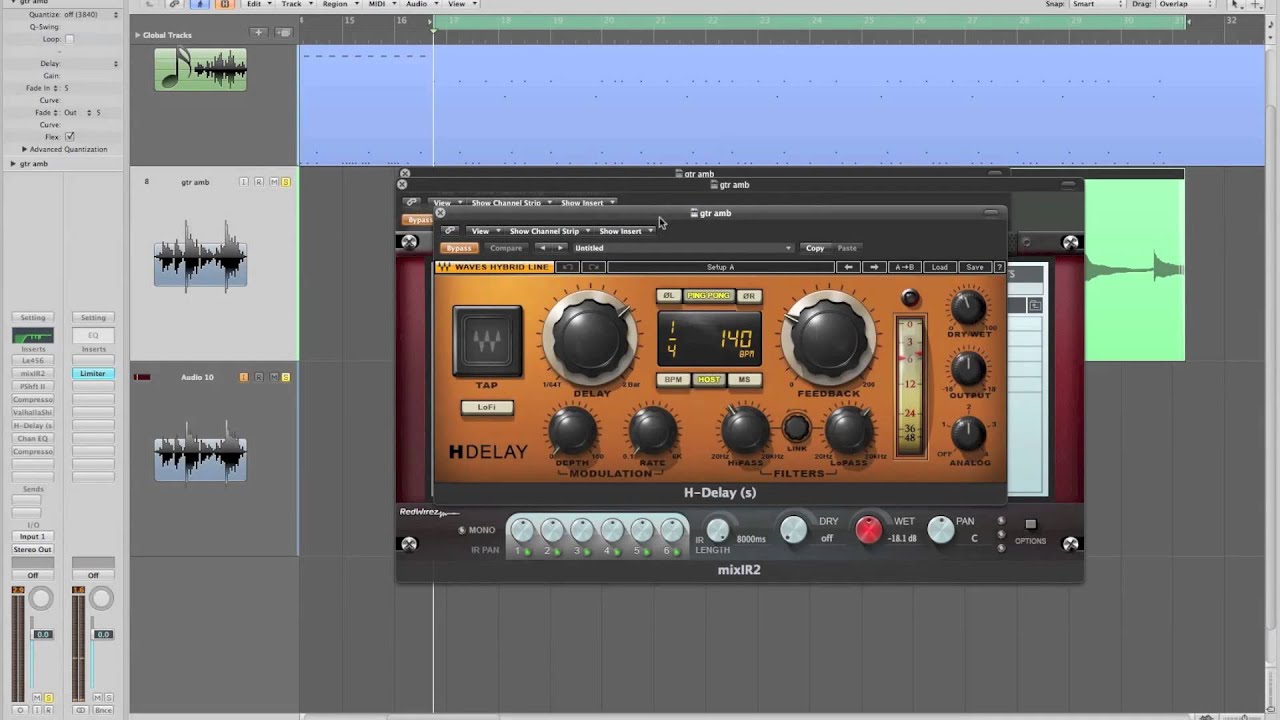Open Show Insert dropdown in H-Delay
Image resolution: width=1280 pixels, height=720 pixels.
point(626,231)
